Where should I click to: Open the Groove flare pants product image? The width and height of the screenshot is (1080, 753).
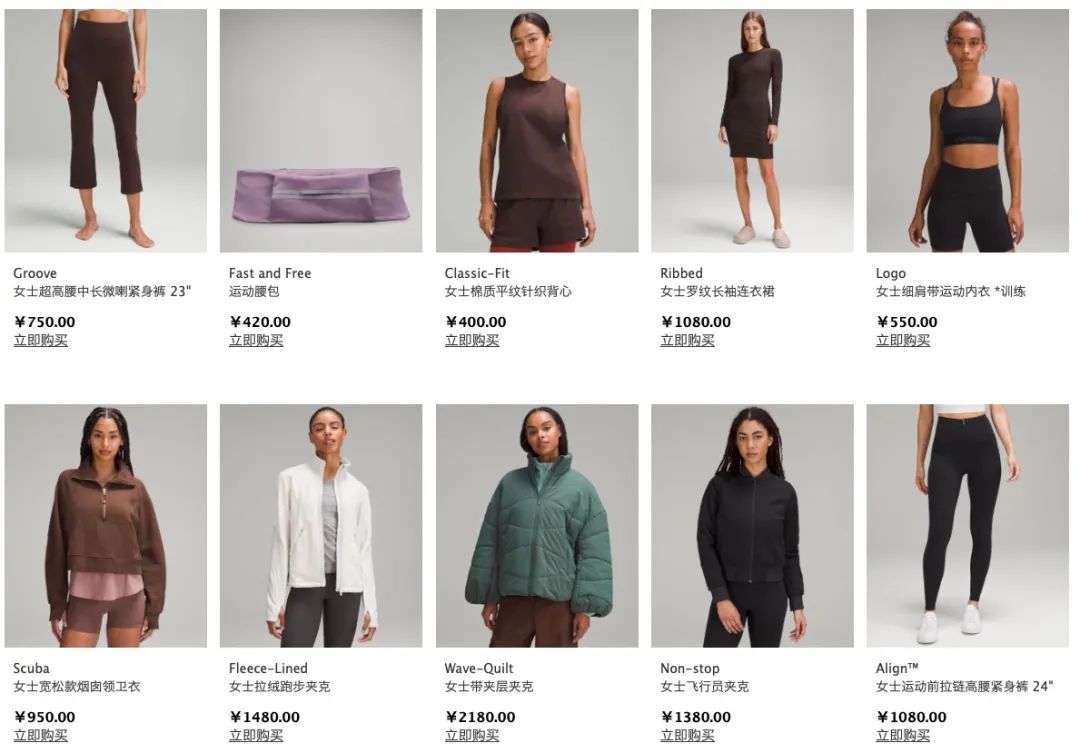point(105,130)
